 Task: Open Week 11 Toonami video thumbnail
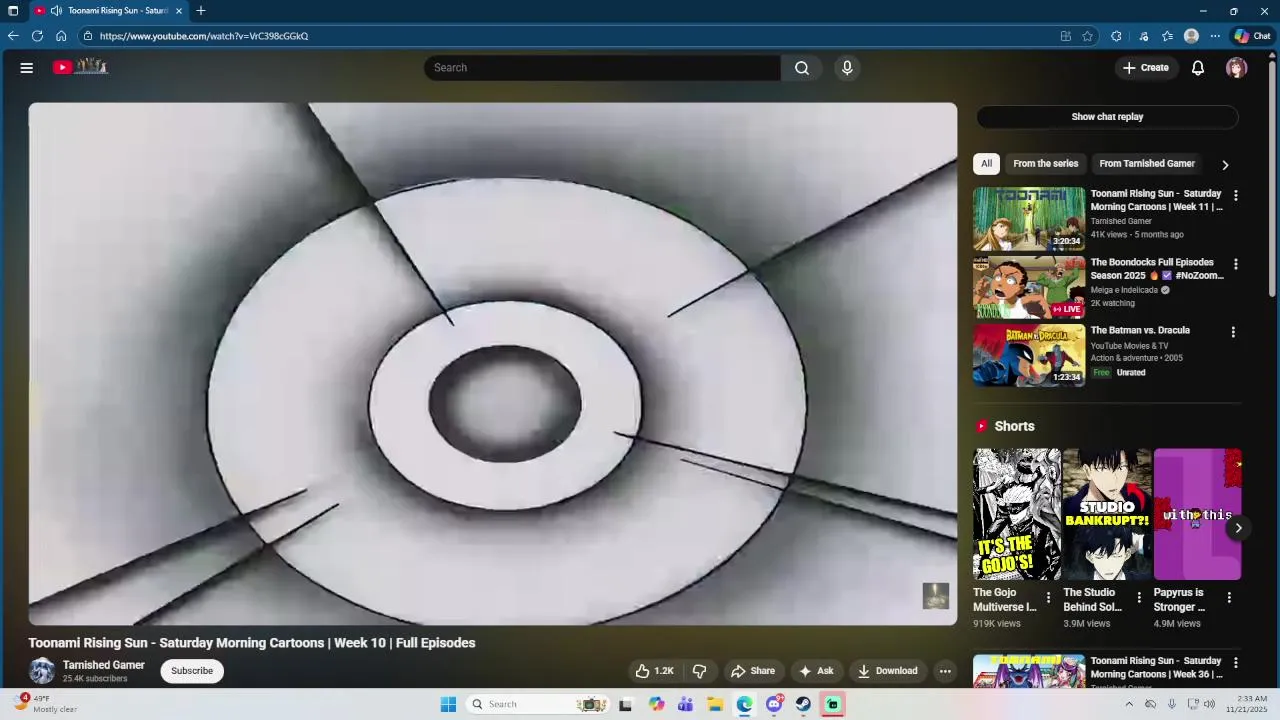click(1029, 218)
